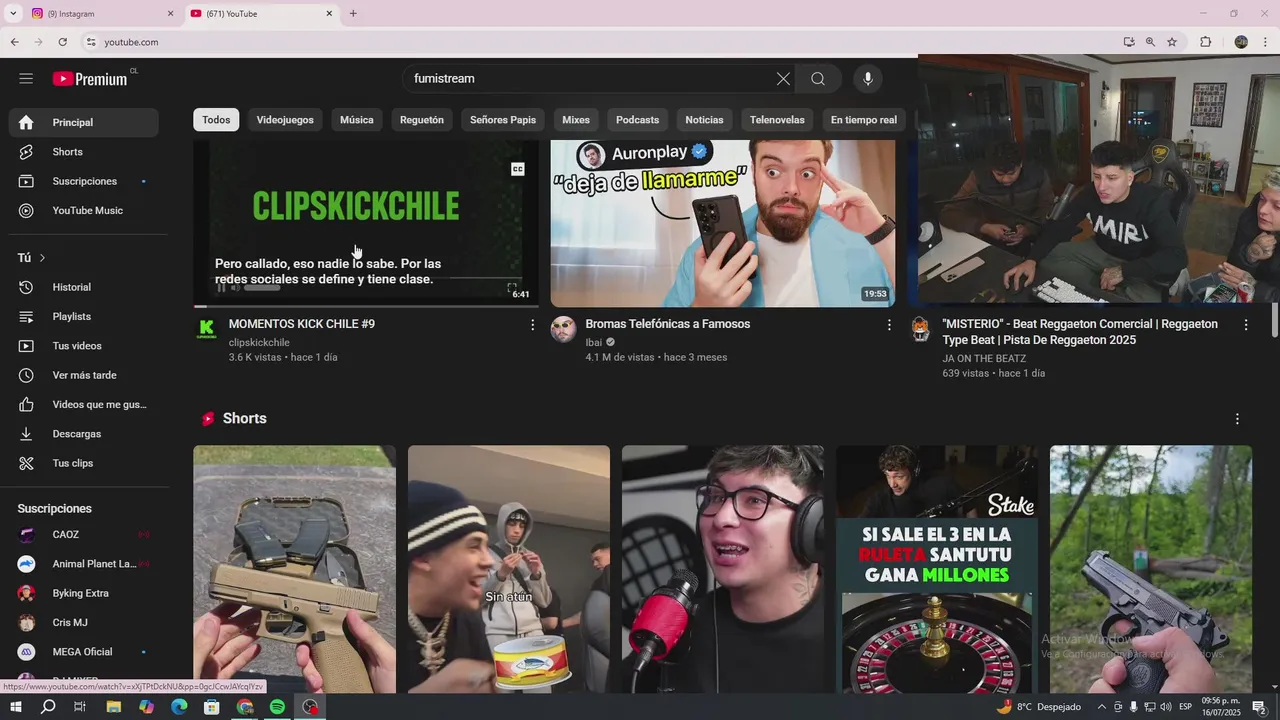Open options for MOMENTOS KICK CHILE #9
This screenshot has height=720, width=1280.
point(532,325)
